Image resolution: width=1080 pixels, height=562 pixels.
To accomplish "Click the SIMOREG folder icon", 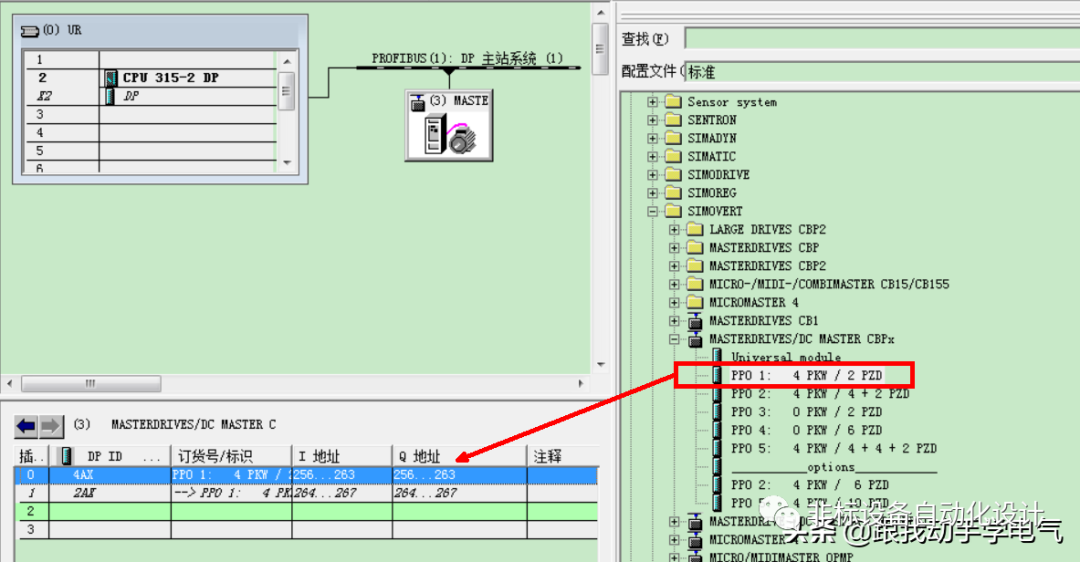I will 673,193.
